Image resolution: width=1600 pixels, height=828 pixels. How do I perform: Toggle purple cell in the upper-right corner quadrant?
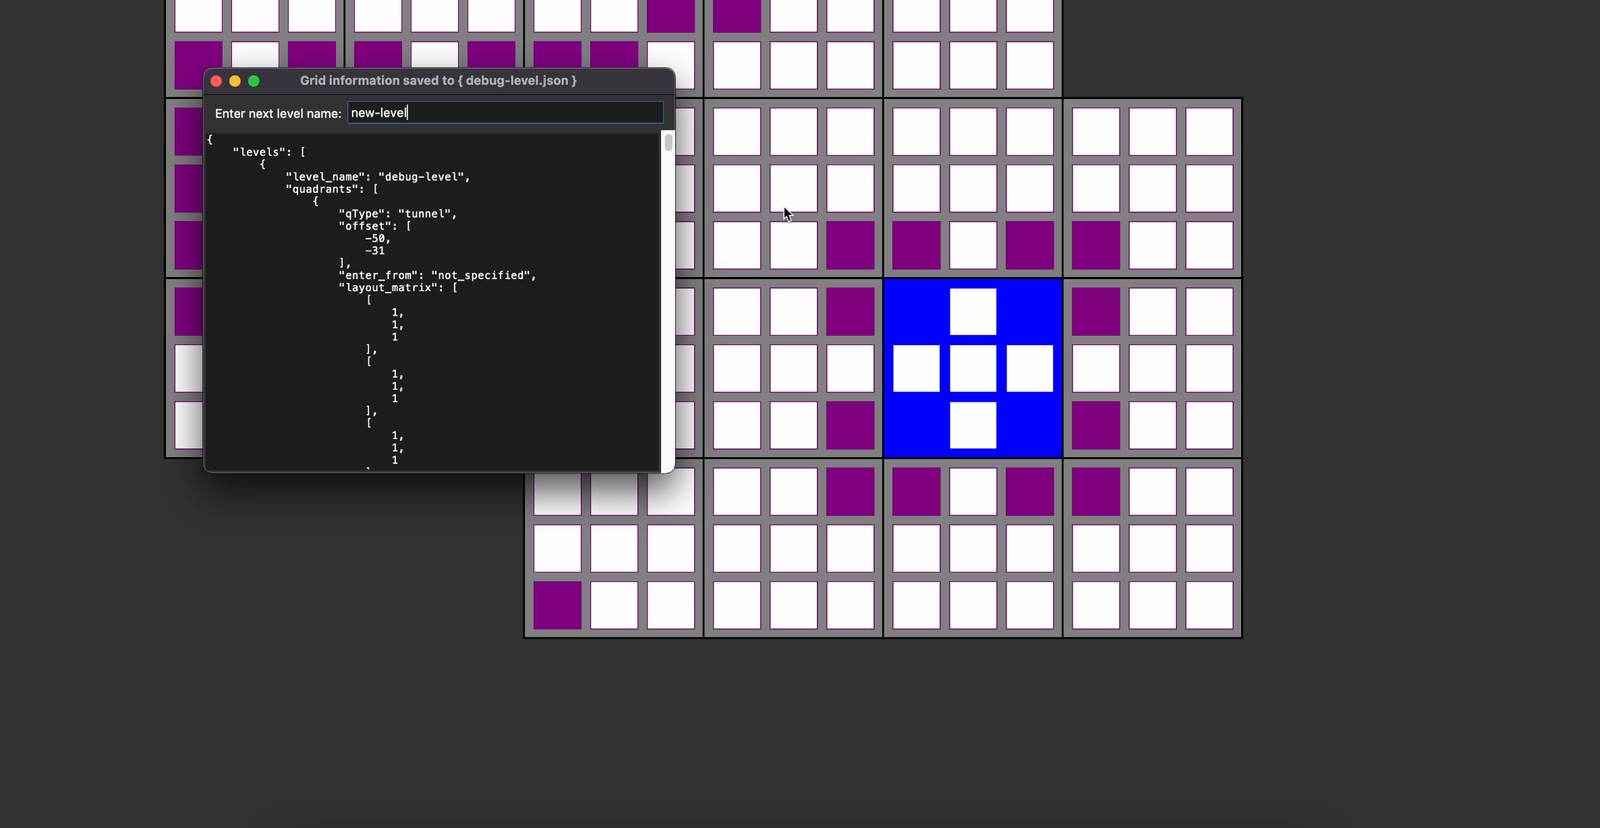pyautogui.click(x=1096, y=246)
